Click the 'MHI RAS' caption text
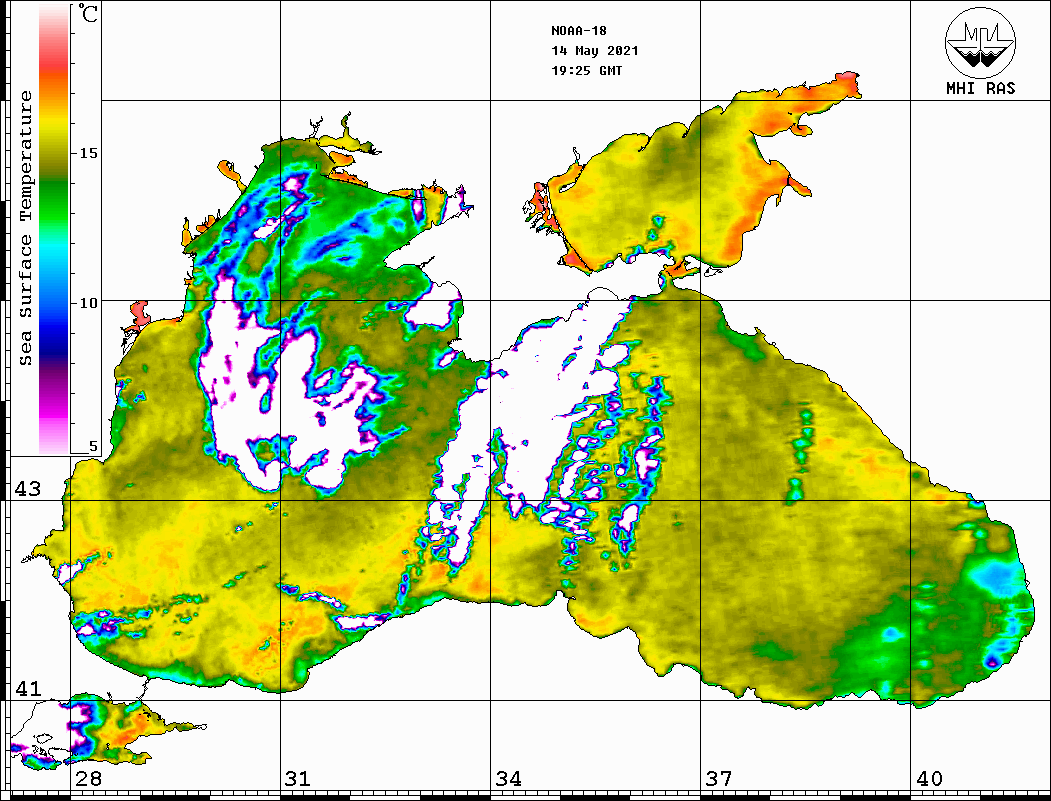The width and height of the screenshot is (1051, 801). (x=980, y=88)
